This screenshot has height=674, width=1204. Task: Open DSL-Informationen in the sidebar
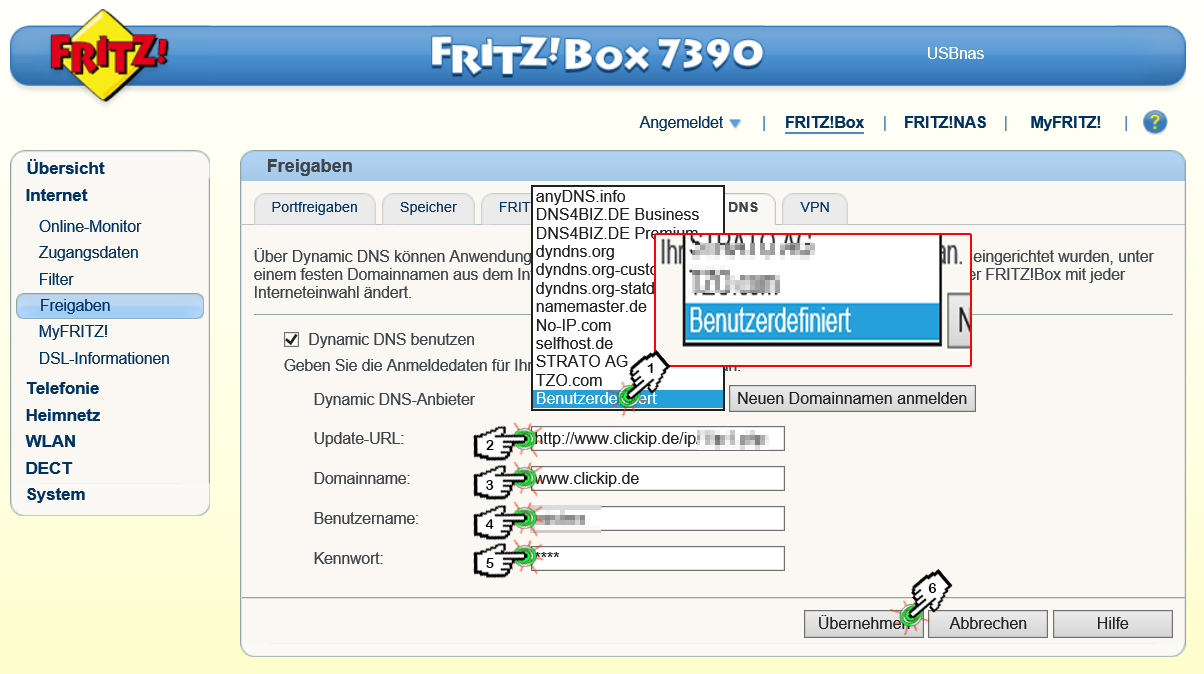click(x=104, y=358)
